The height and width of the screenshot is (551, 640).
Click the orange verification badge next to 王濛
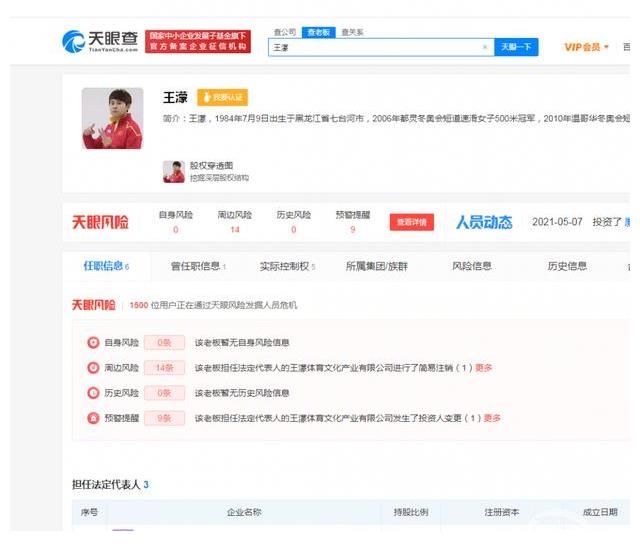point(222,98)
